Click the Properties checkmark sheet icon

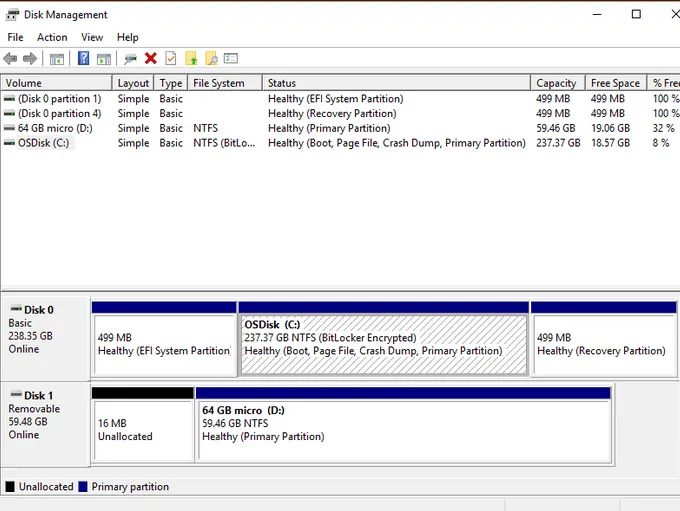click(171, 59)
